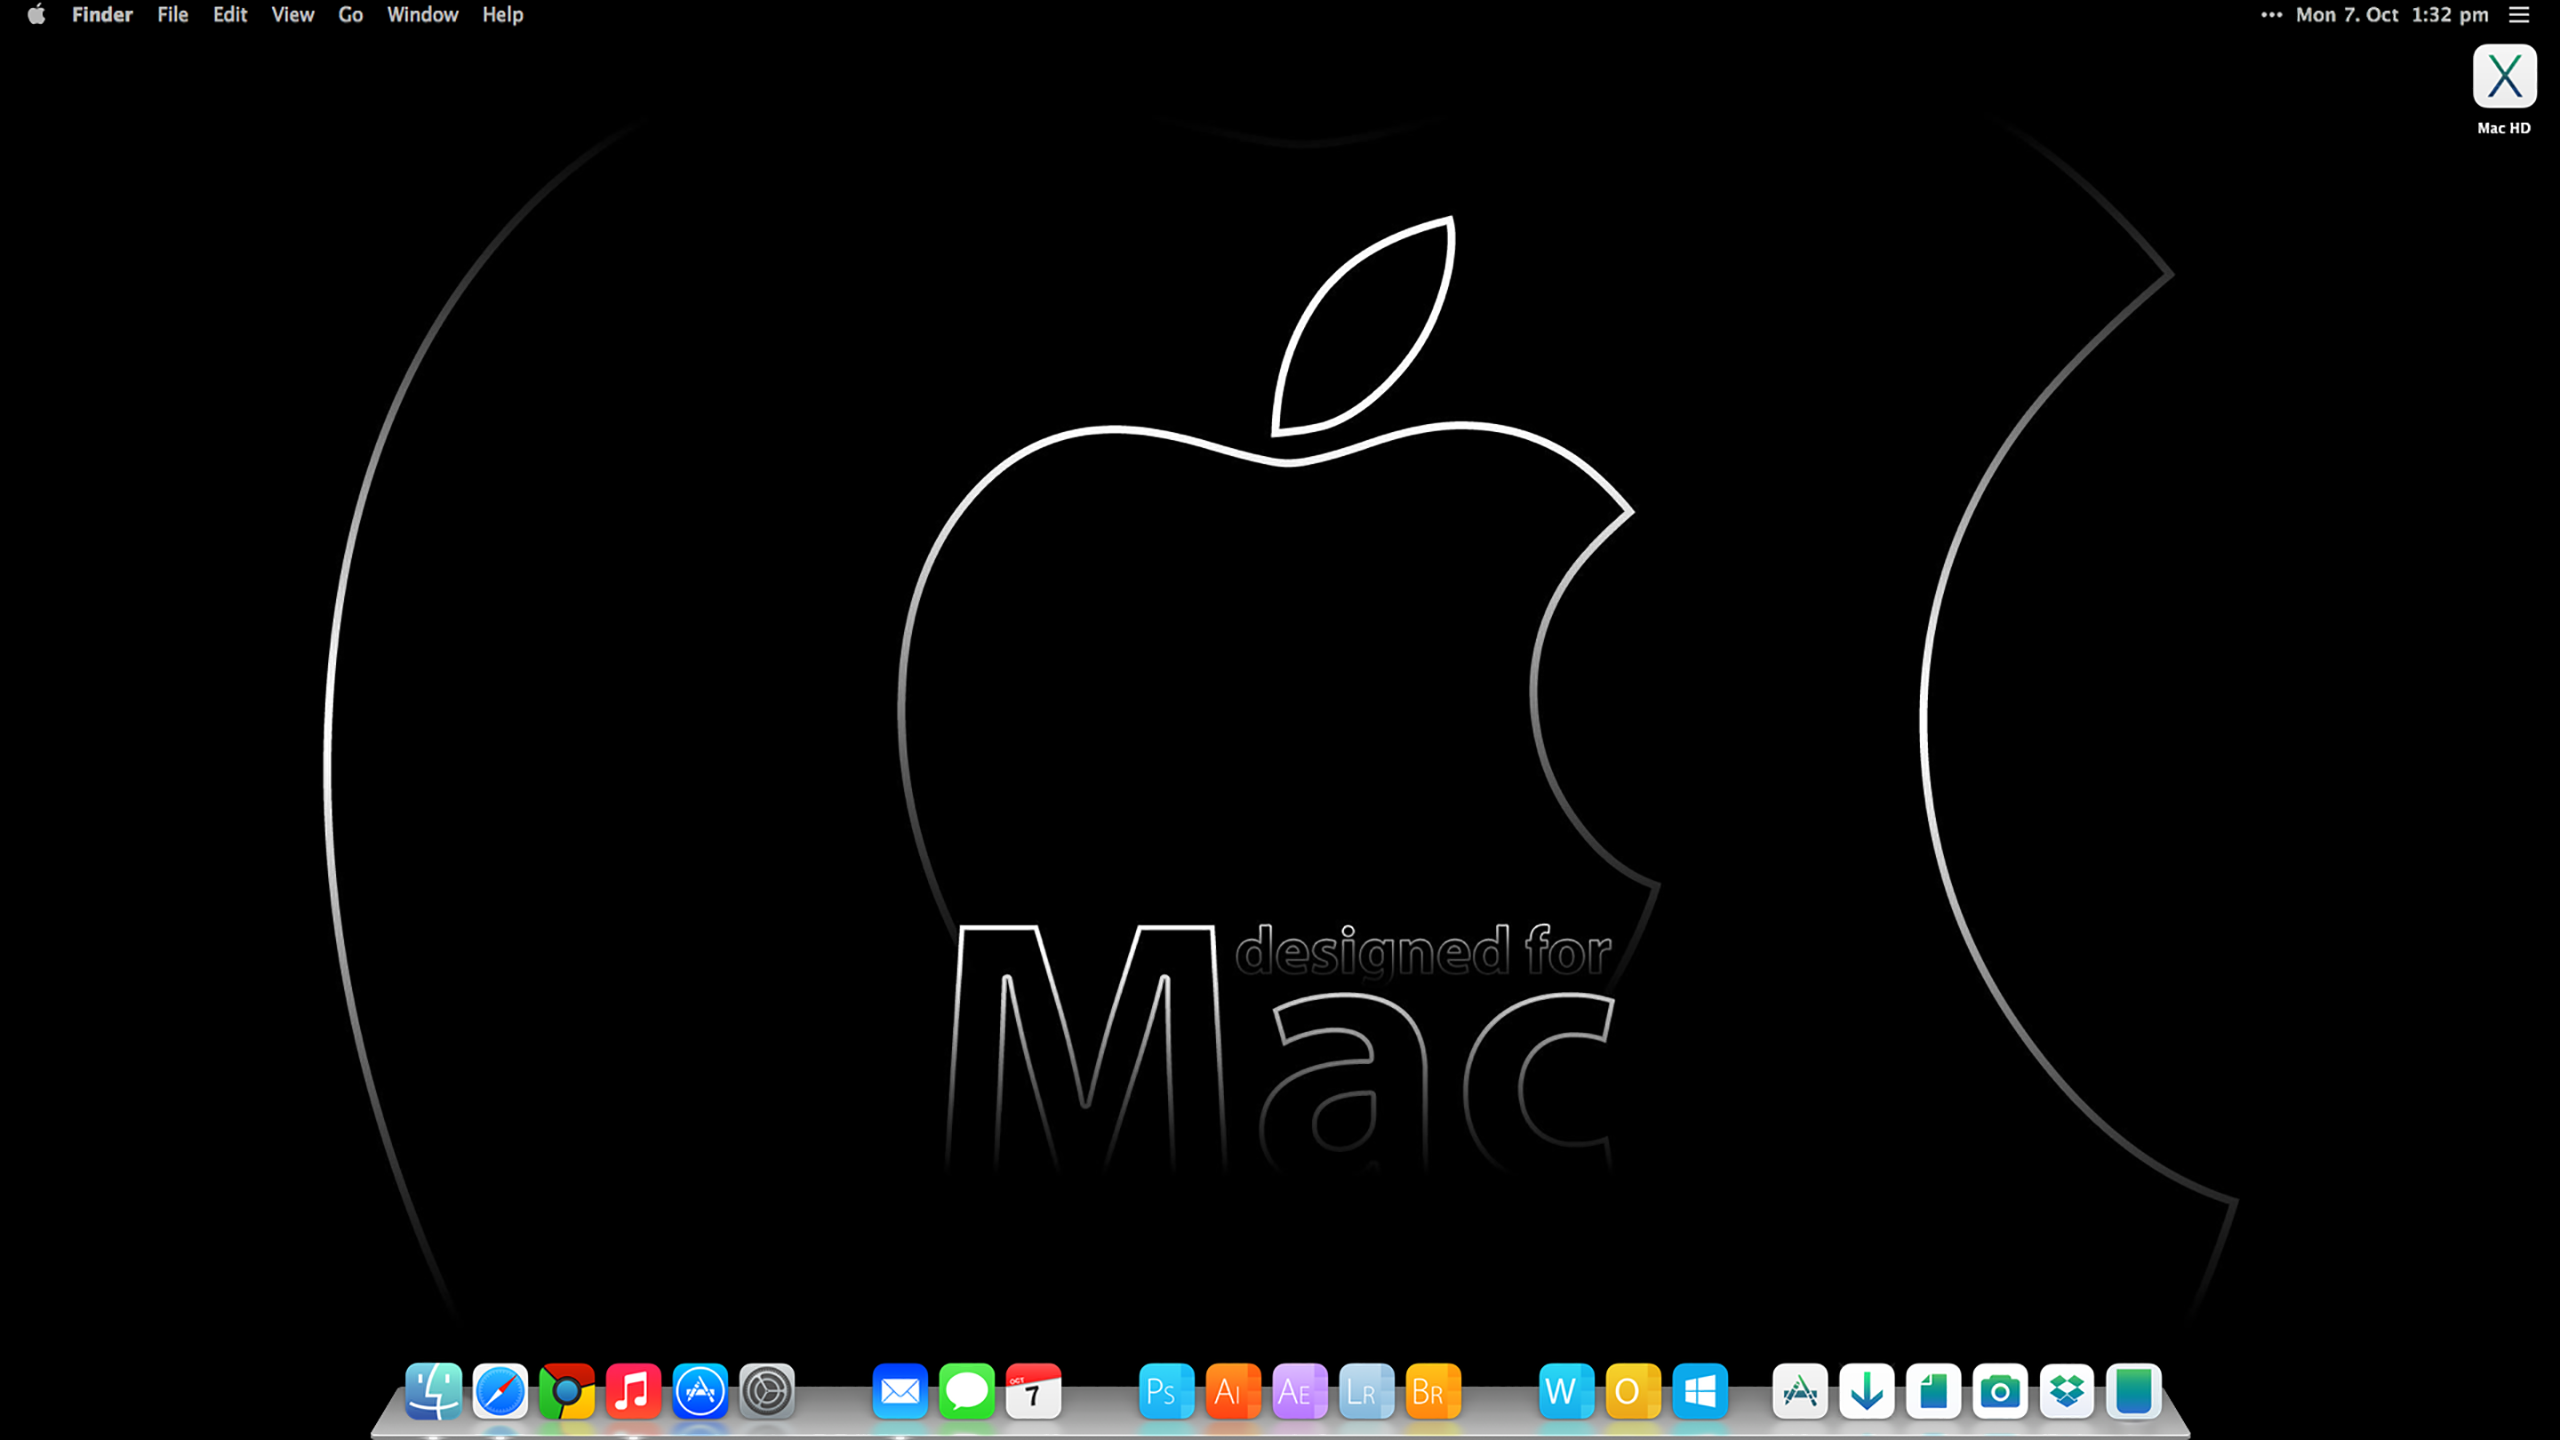
Task: Click the date and time Mon 7. Oct
Action: click(x=2392, y=15)
